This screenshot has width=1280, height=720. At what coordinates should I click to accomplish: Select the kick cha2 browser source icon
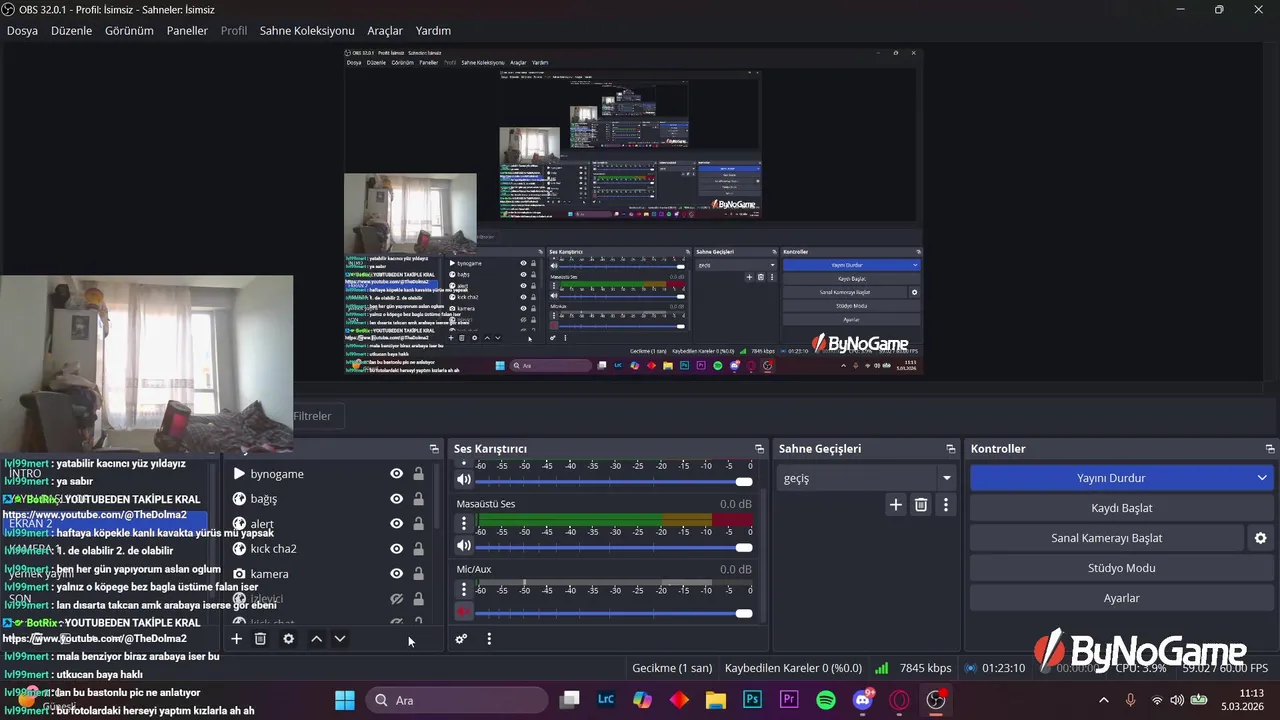239,549
